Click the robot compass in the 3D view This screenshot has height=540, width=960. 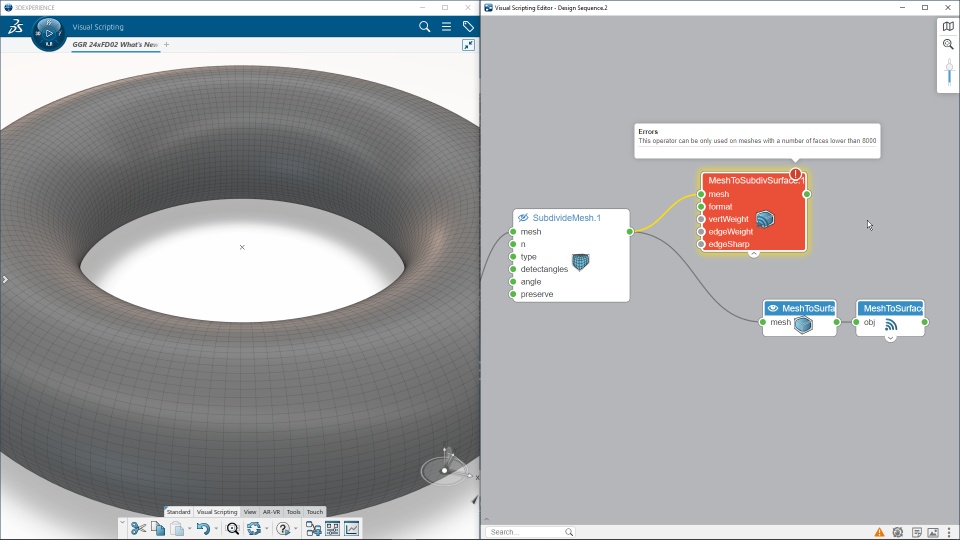click(x=445, y=469)
